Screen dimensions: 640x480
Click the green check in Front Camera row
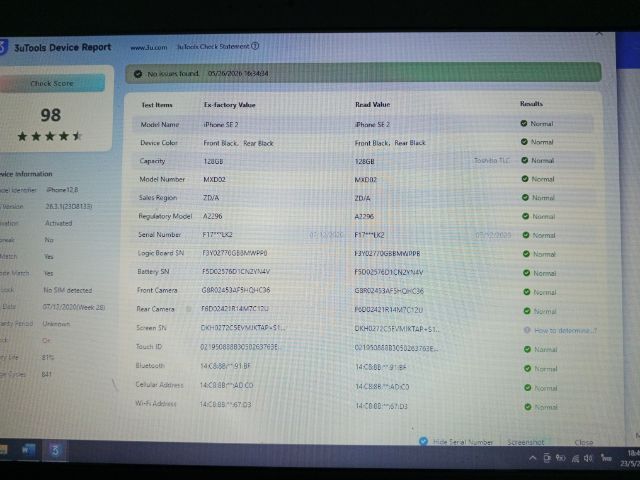(x=527, y=292)
